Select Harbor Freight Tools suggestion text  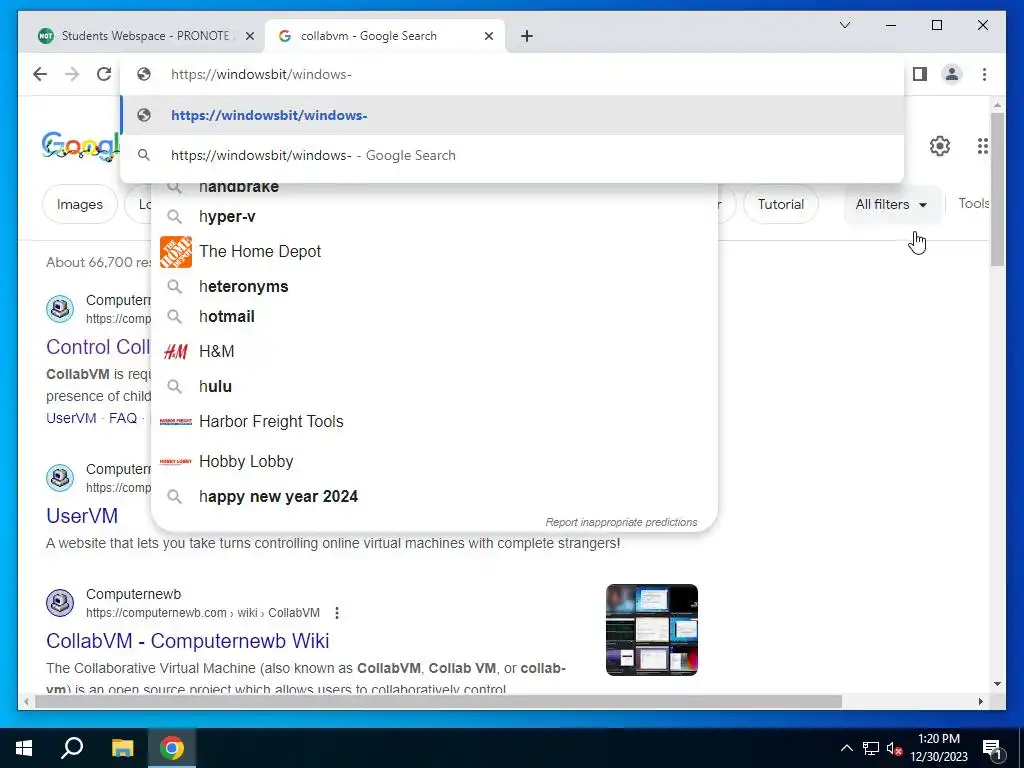pyautogui.click(x=271, y=421)
